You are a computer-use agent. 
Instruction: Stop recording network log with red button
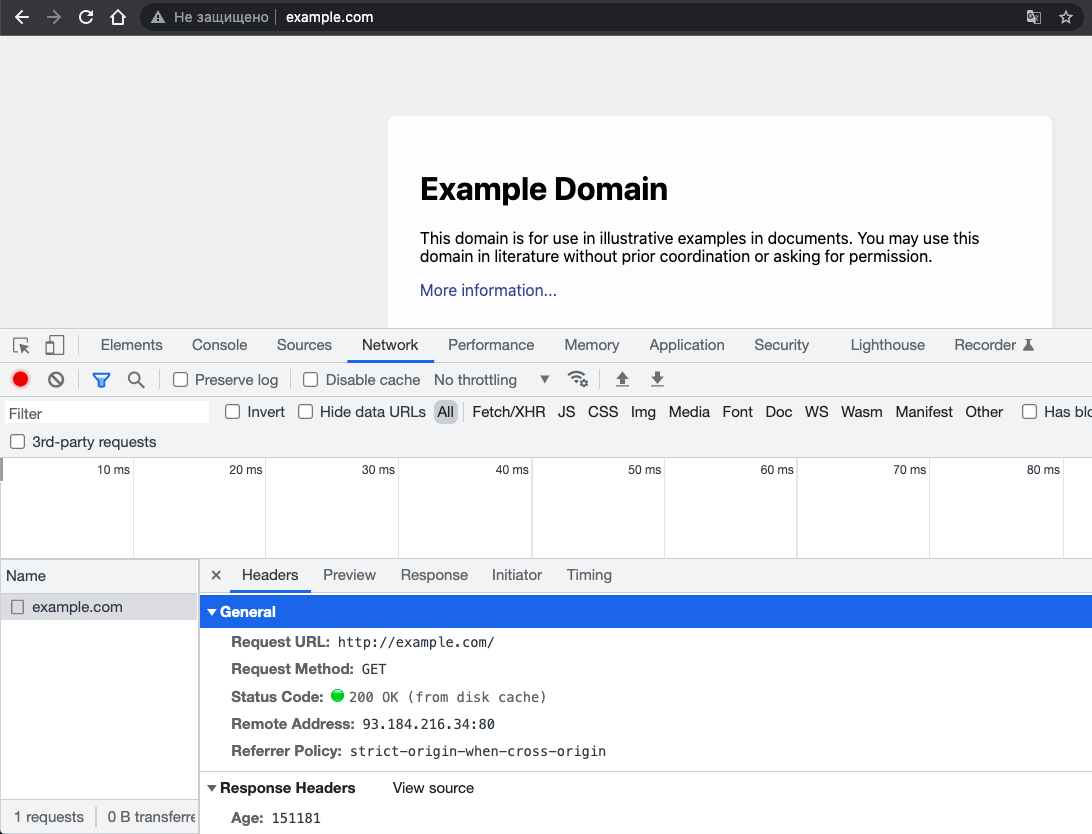20,380
